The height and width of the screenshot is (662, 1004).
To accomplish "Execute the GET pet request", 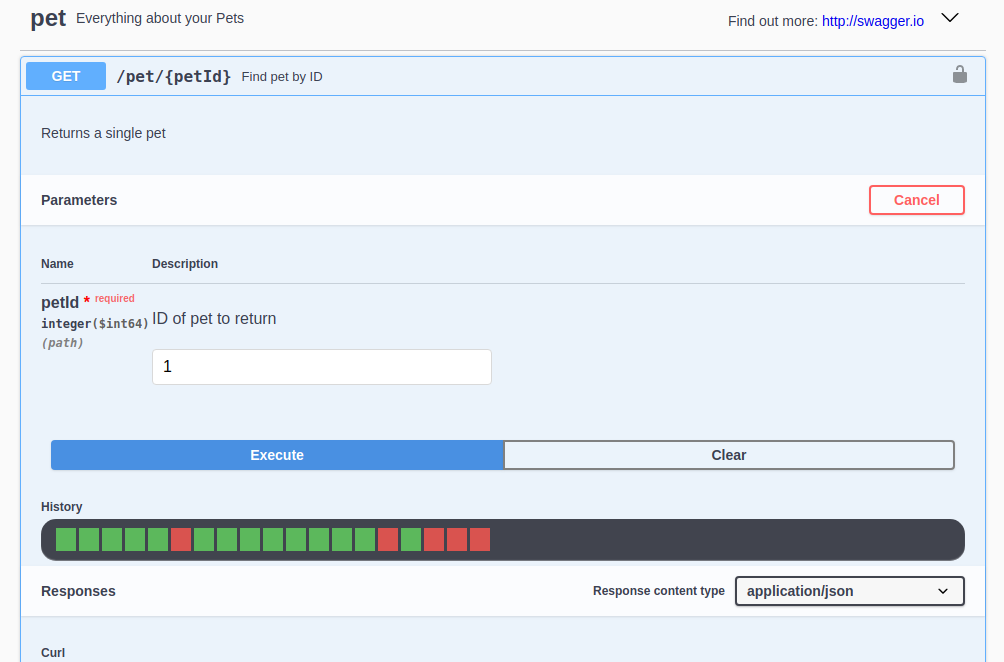I will 276,455.
